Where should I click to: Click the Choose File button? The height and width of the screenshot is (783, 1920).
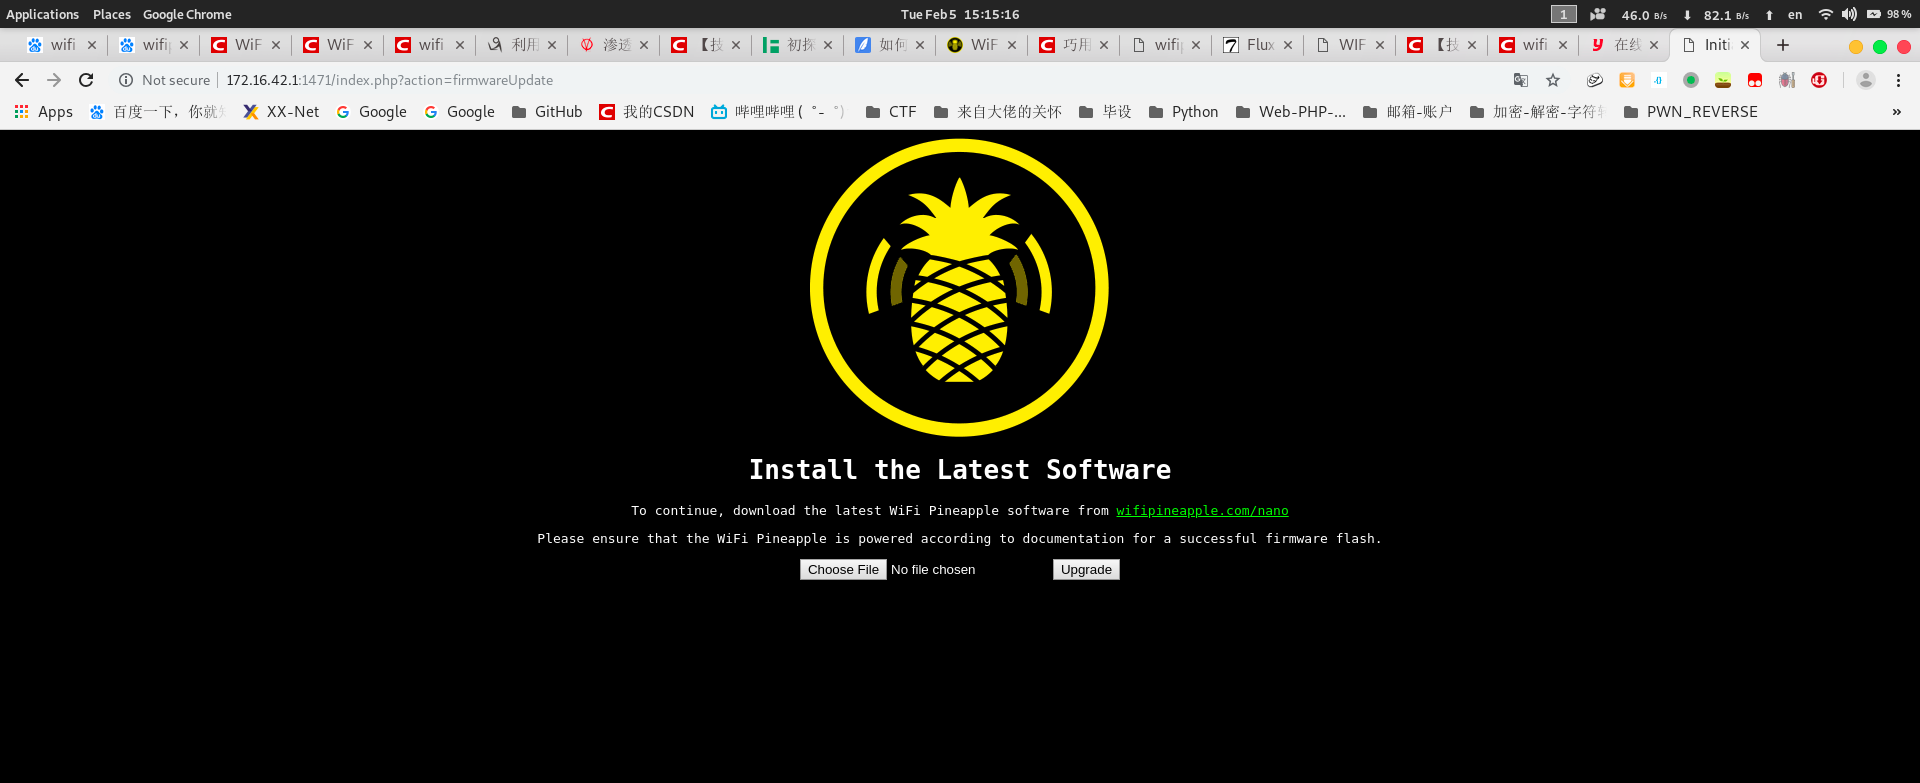point(843,569)
